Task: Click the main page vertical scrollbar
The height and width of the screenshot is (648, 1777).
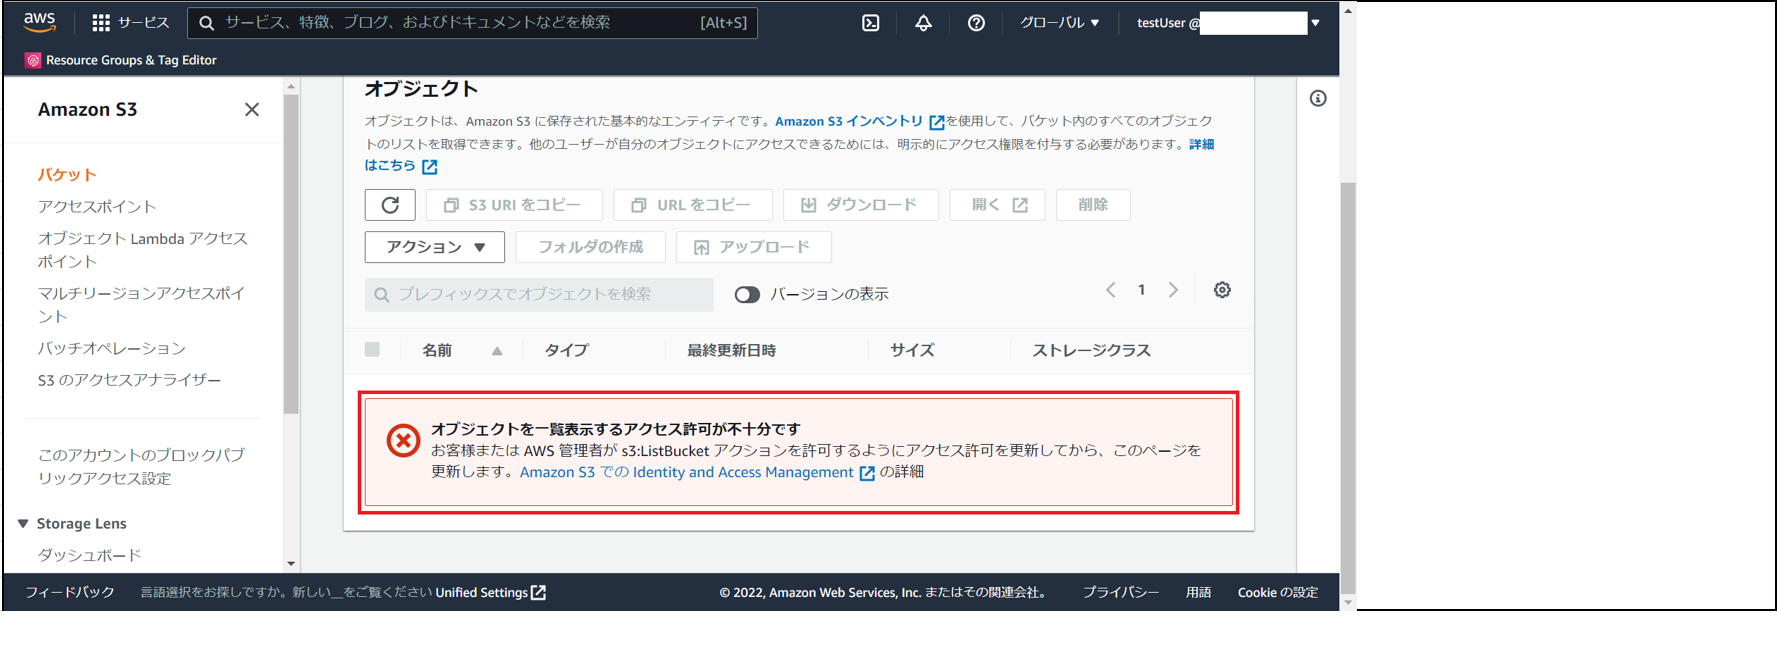Action: 1348,388
